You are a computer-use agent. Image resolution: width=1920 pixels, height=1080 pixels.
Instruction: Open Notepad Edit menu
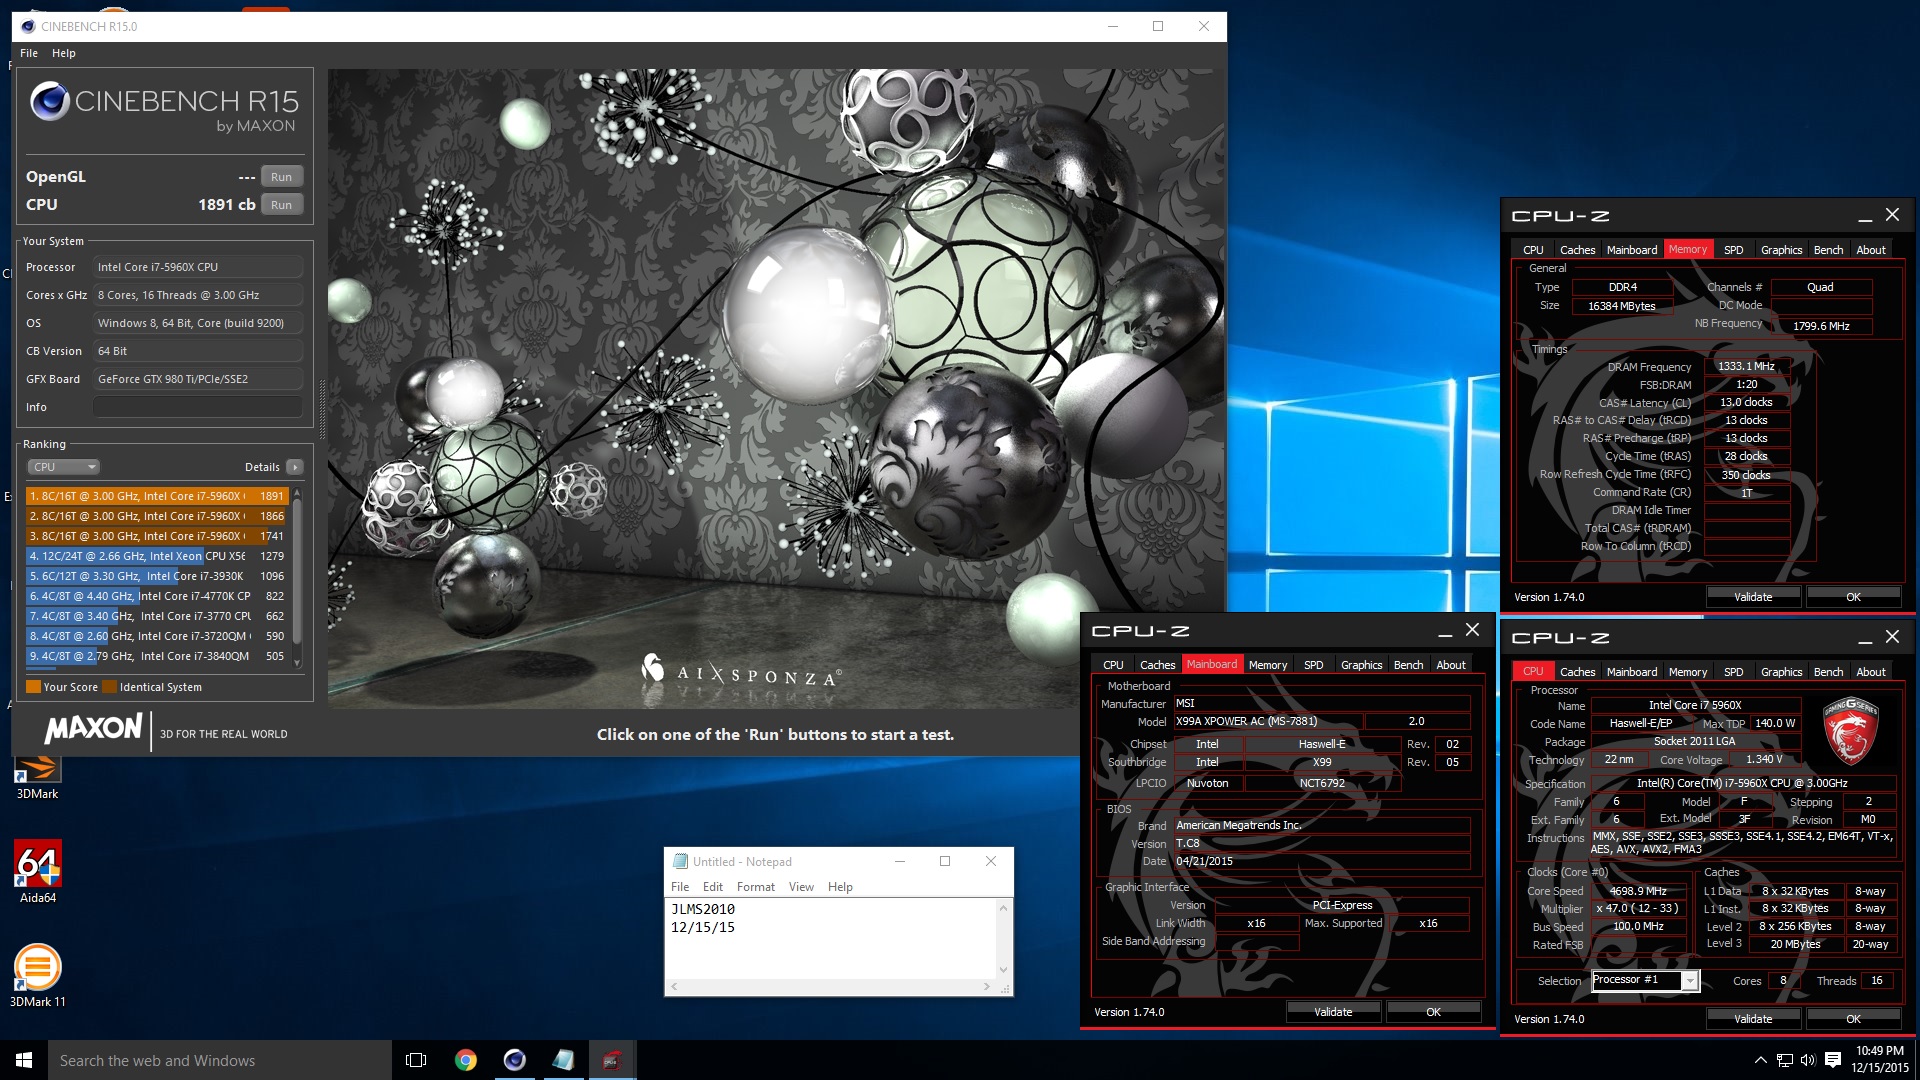click(x=712, y=887)
